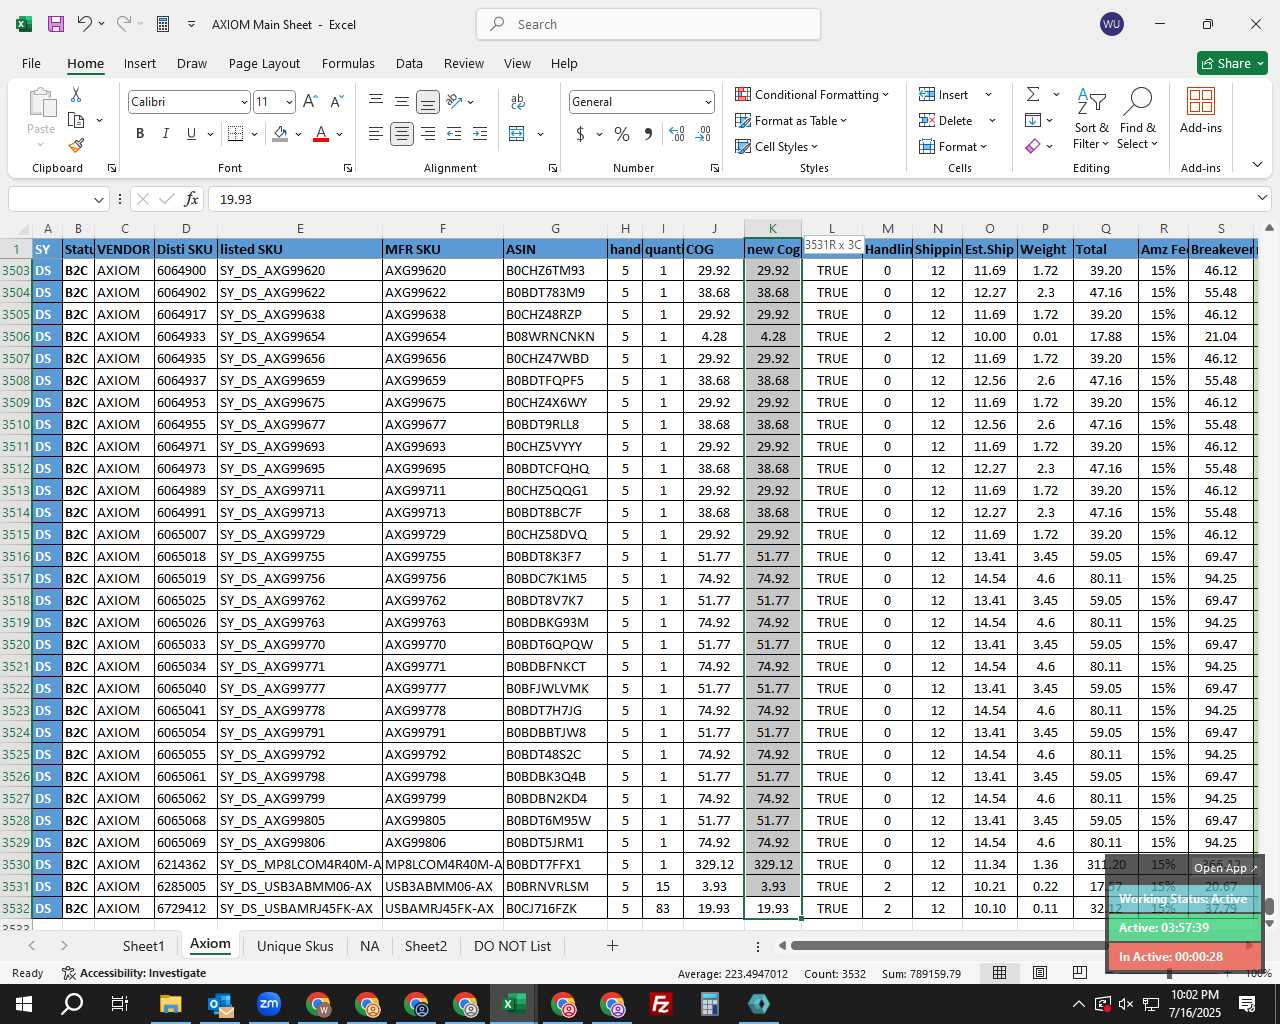Click the Wrap Text icon
Screen dimensions: 1280x1024
tap(518, 102)
